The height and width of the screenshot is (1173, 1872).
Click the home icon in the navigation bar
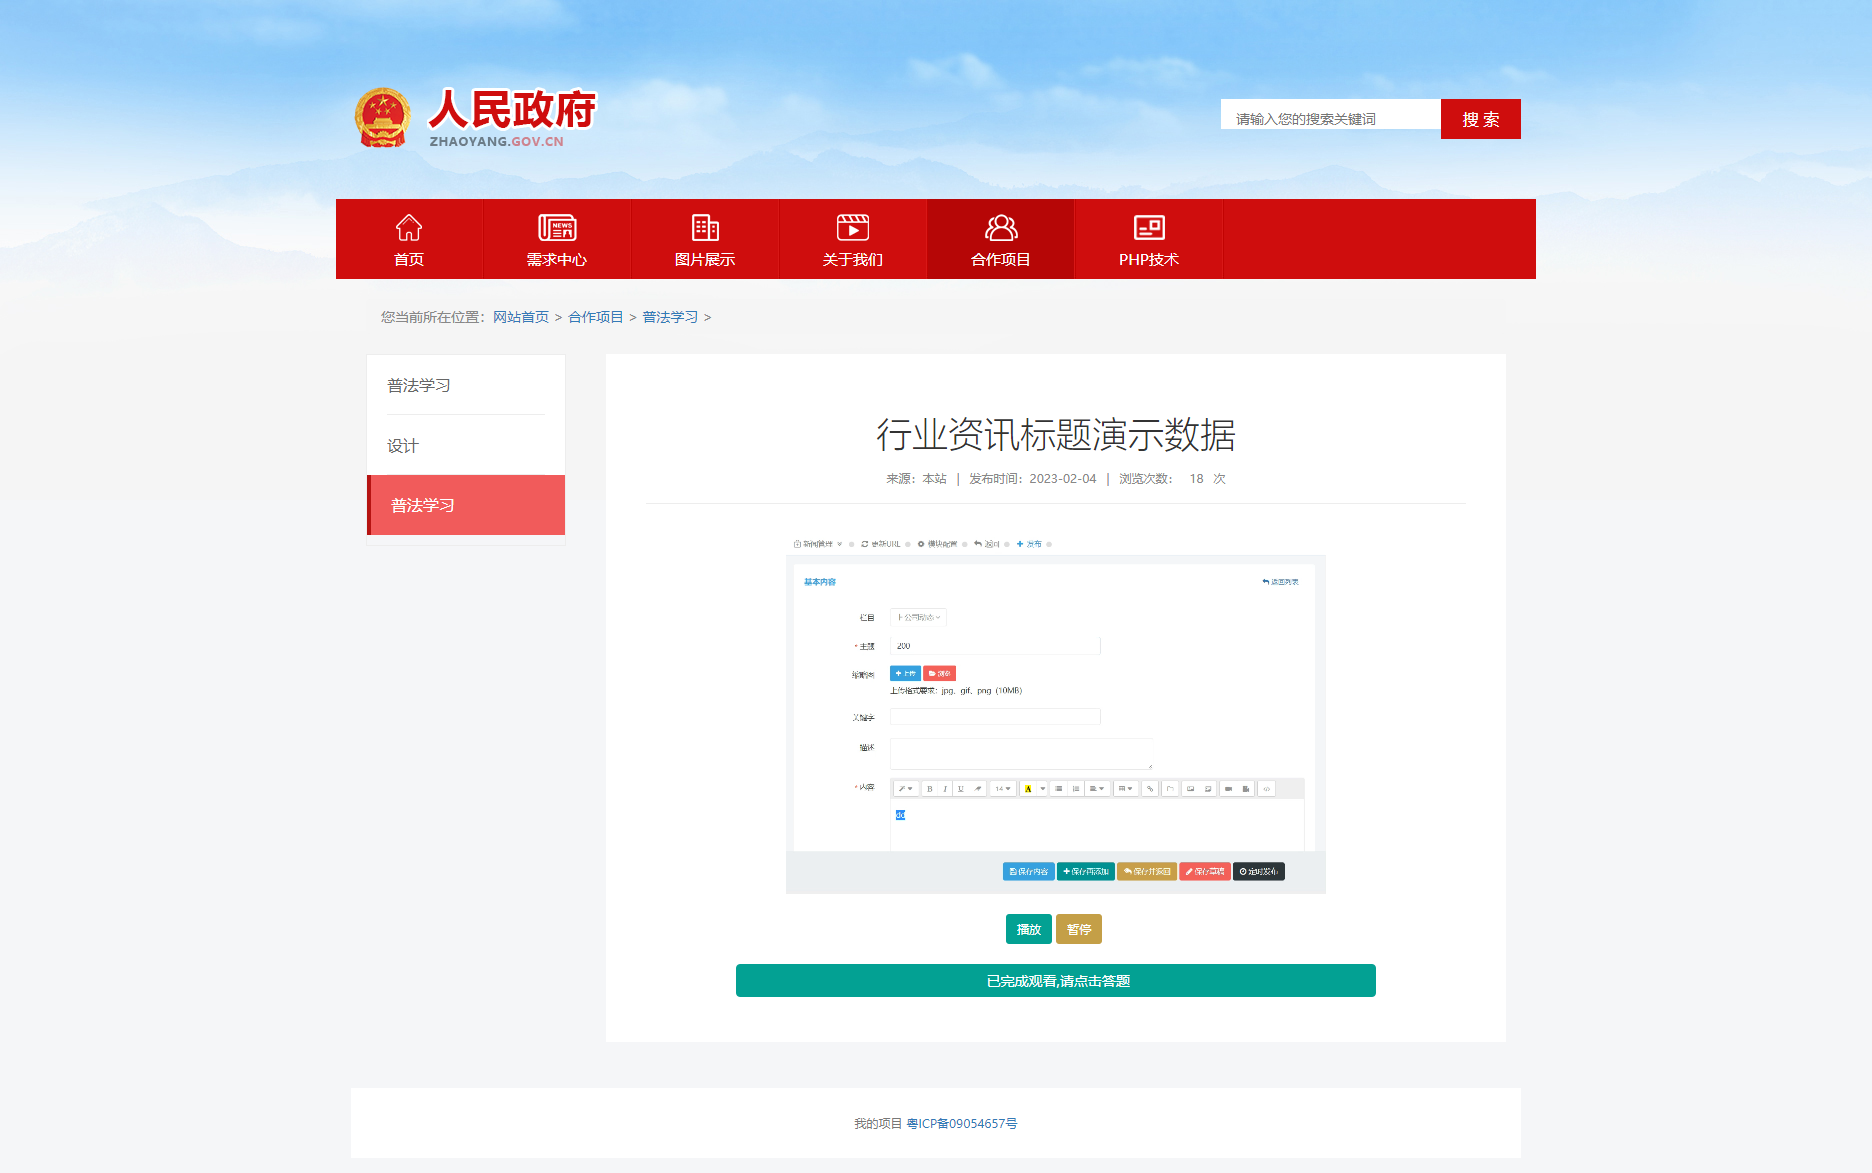[x=408, y=228]
